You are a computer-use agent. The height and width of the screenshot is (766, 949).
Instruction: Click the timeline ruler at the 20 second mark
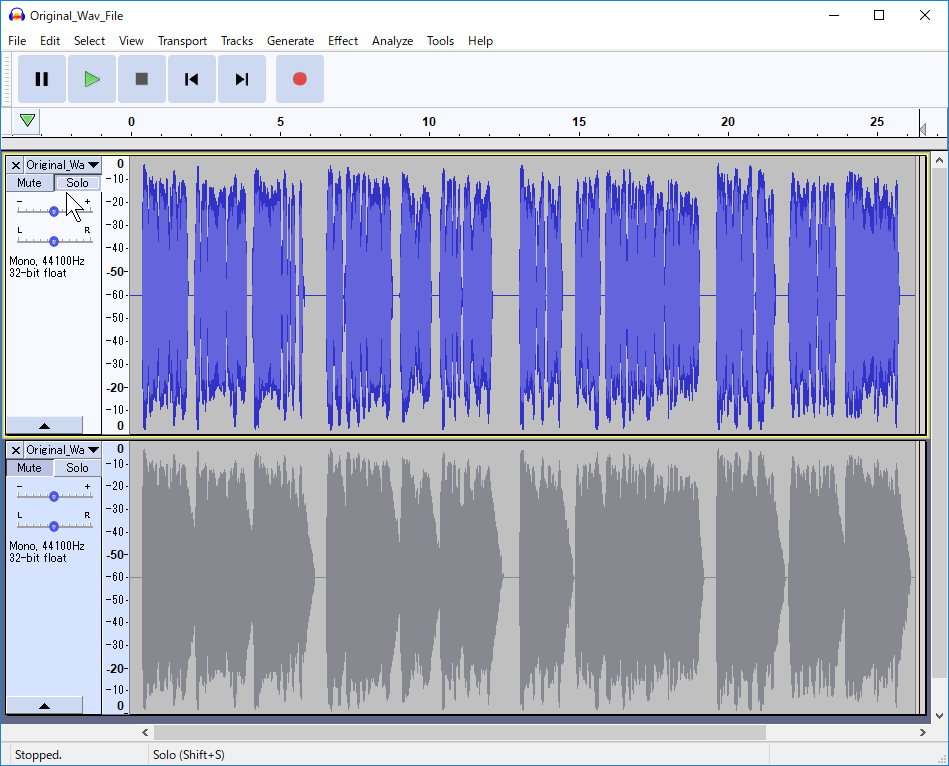tap(727, 122)
